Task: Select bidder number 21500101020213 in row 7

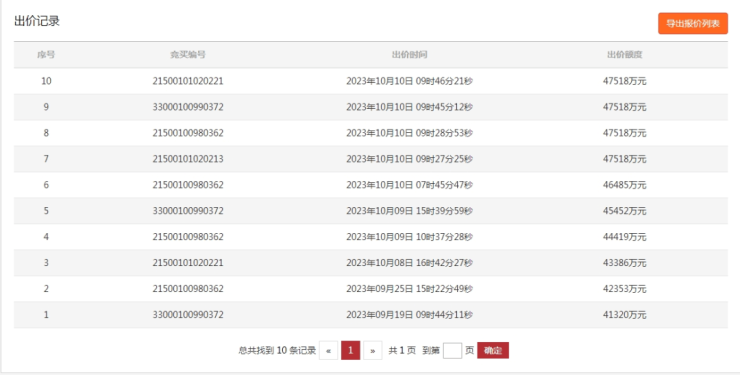Action: click(x=188, y=159)
